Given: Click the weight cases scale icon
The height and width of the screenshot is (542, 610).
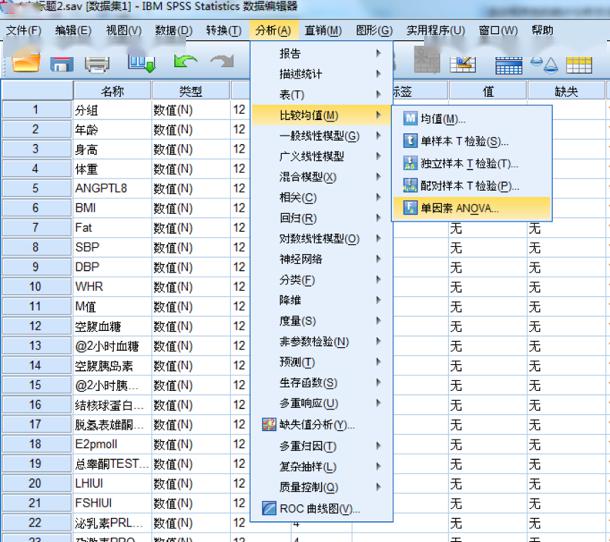Looking at the screenshot, I should [x=545, y=64].
